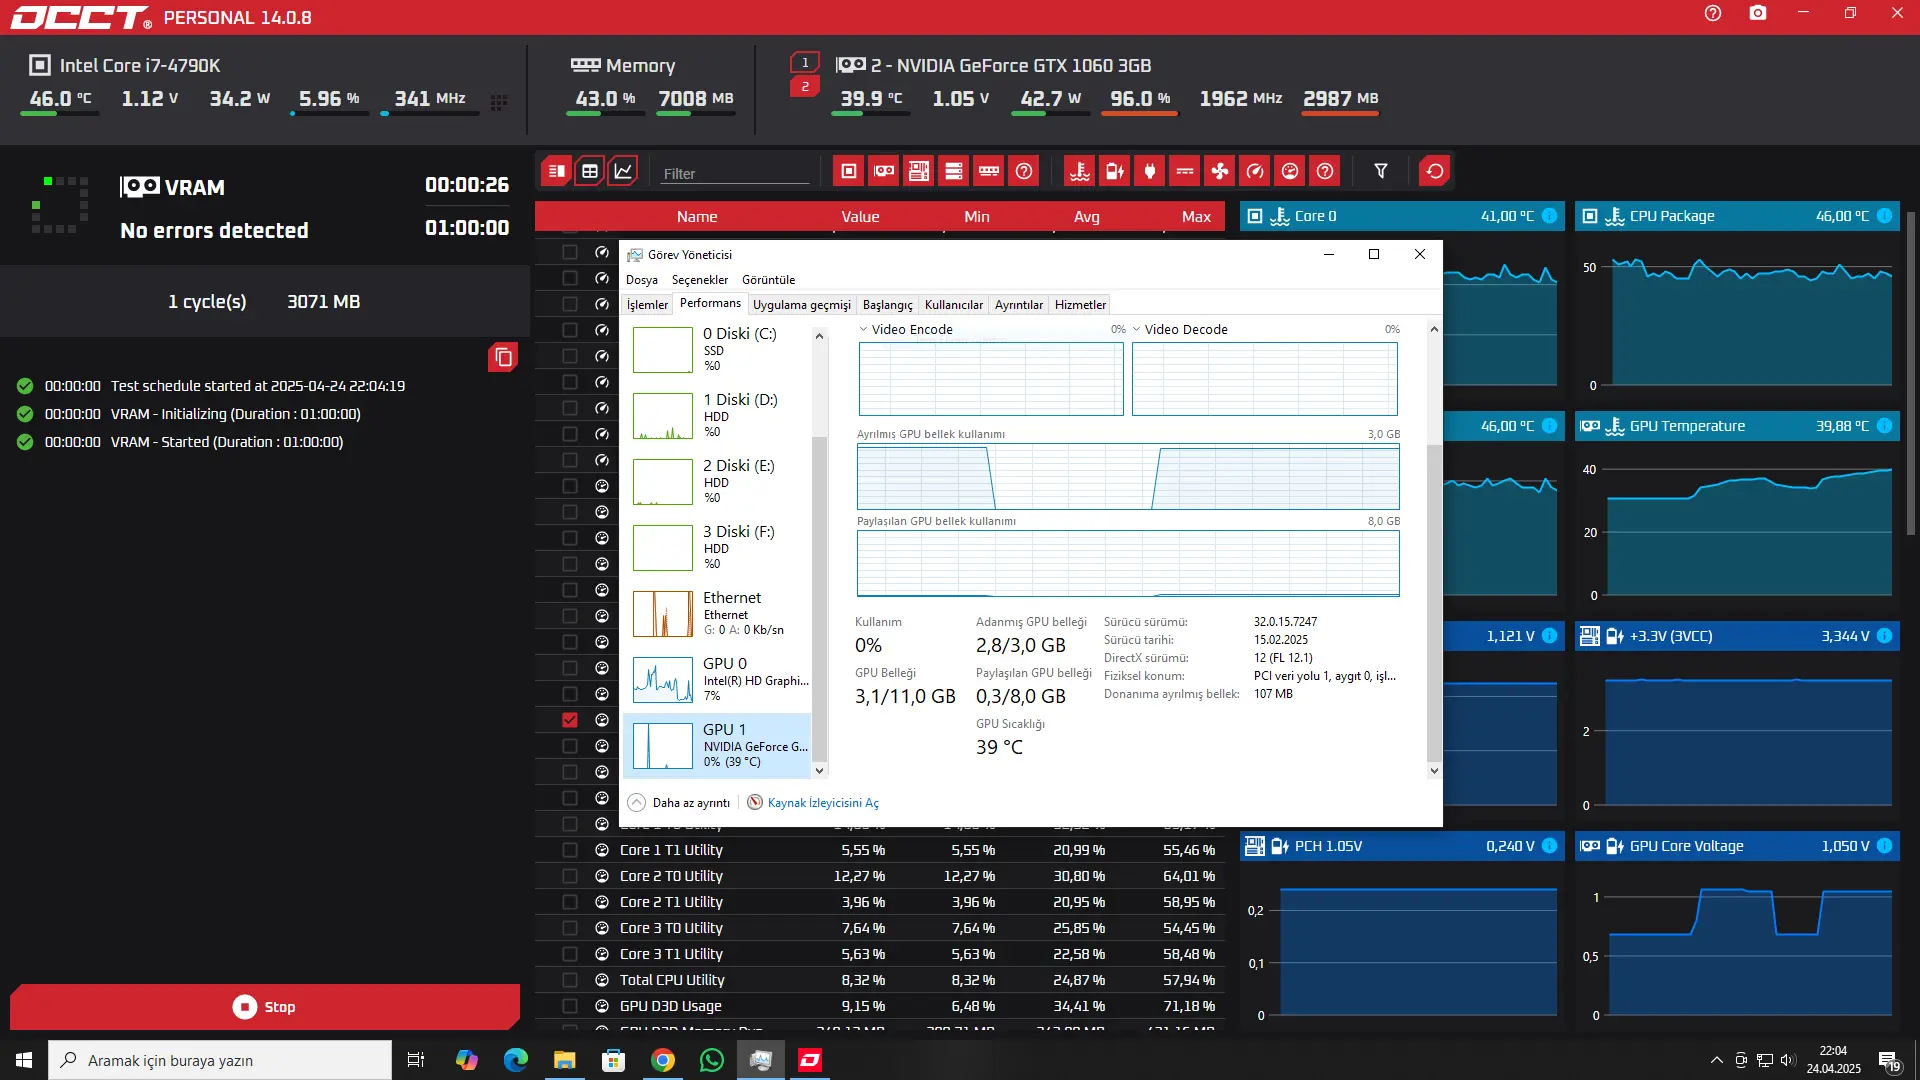
Task: Uncheck the red ticked sensor checkbox
Action: point(570,720)
